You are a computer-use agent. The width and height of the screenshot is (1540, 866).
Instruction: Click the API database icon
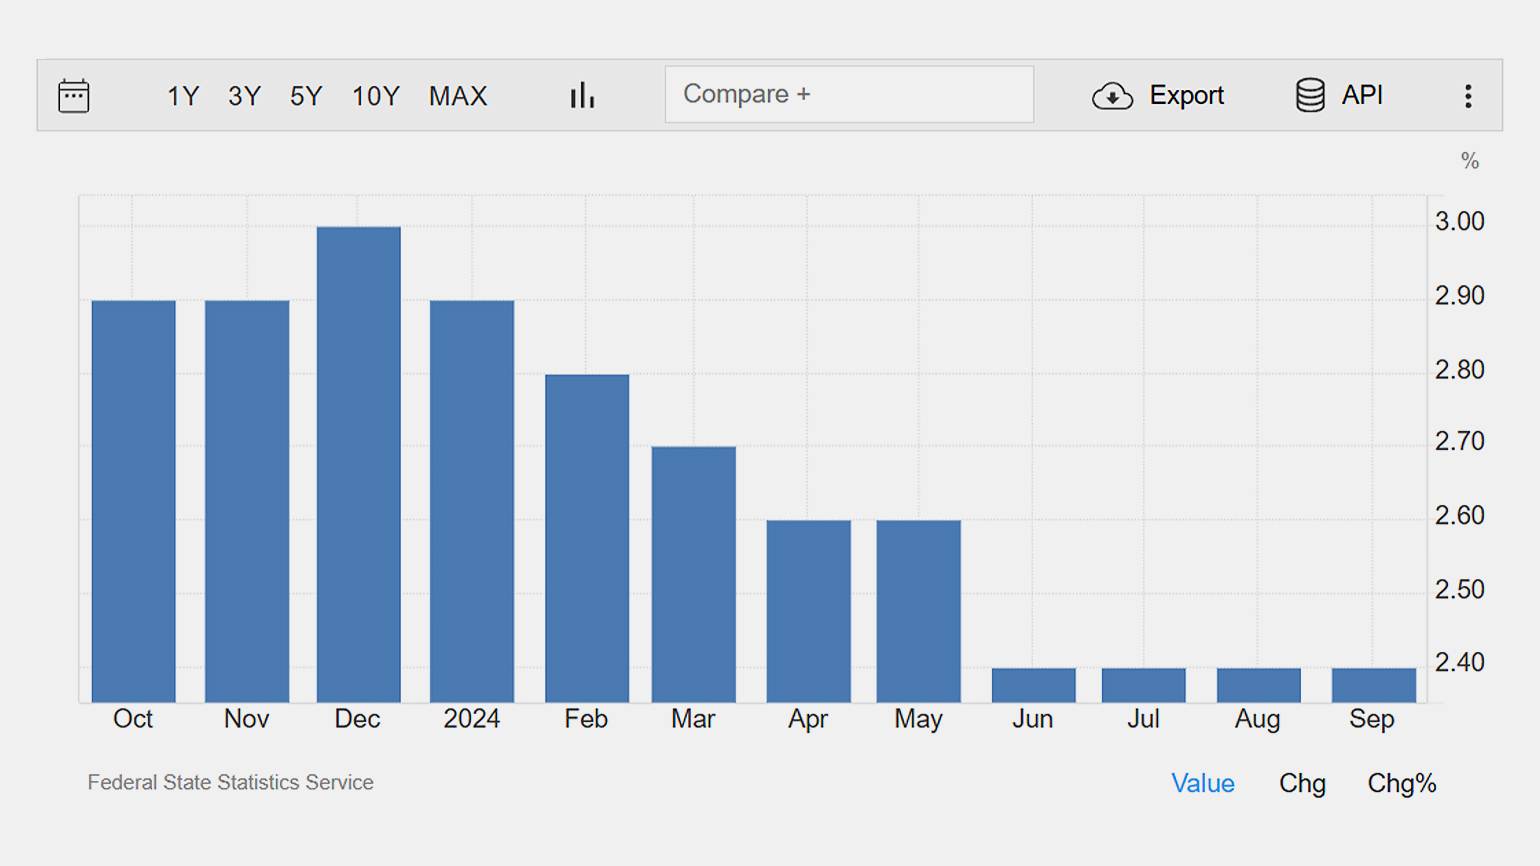[x=1310, y=95]
